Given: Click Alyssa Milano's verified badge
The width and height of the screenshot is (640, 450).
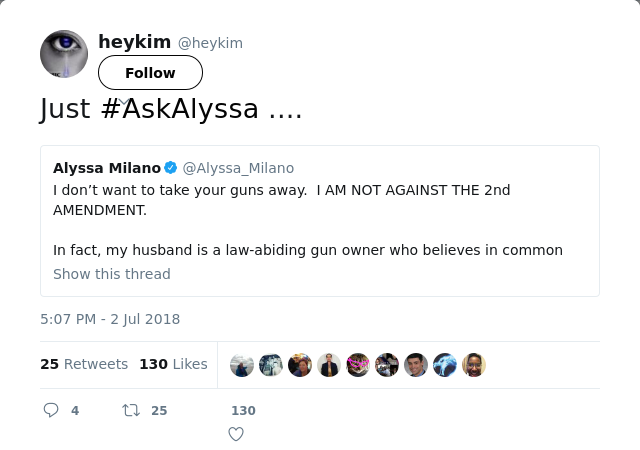Looking at the screenshot, I should click(171, 168).
